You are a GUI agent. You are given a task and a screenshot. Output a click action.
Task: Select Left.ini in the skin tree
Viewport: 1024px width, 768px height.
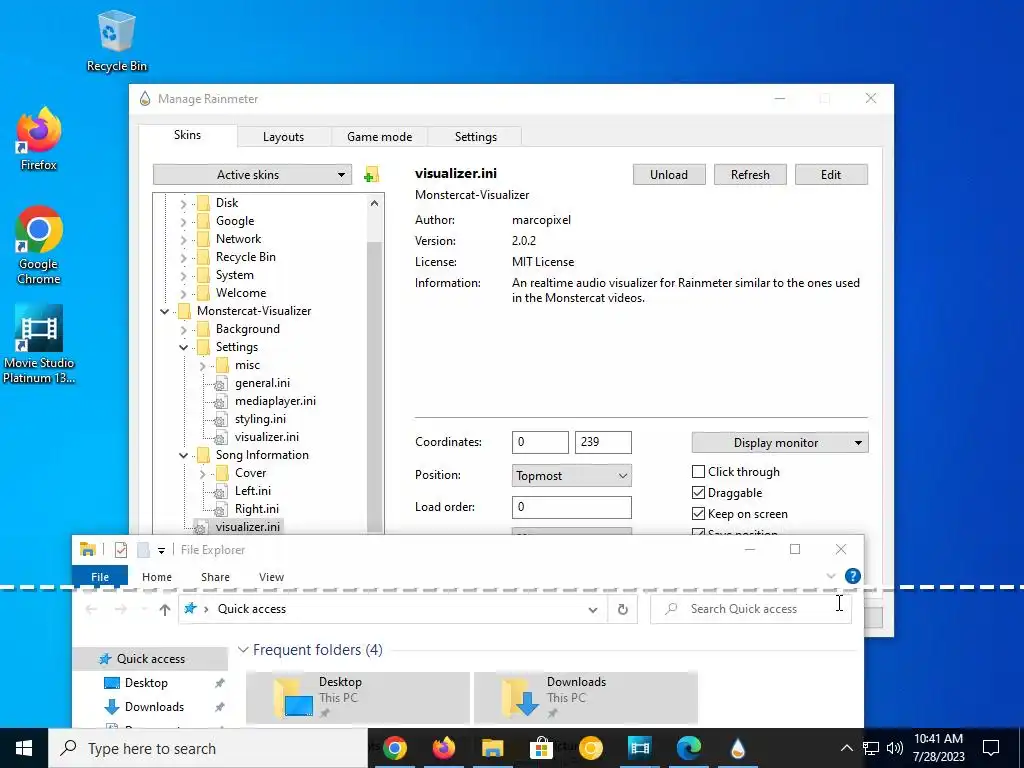coord(253,491)
